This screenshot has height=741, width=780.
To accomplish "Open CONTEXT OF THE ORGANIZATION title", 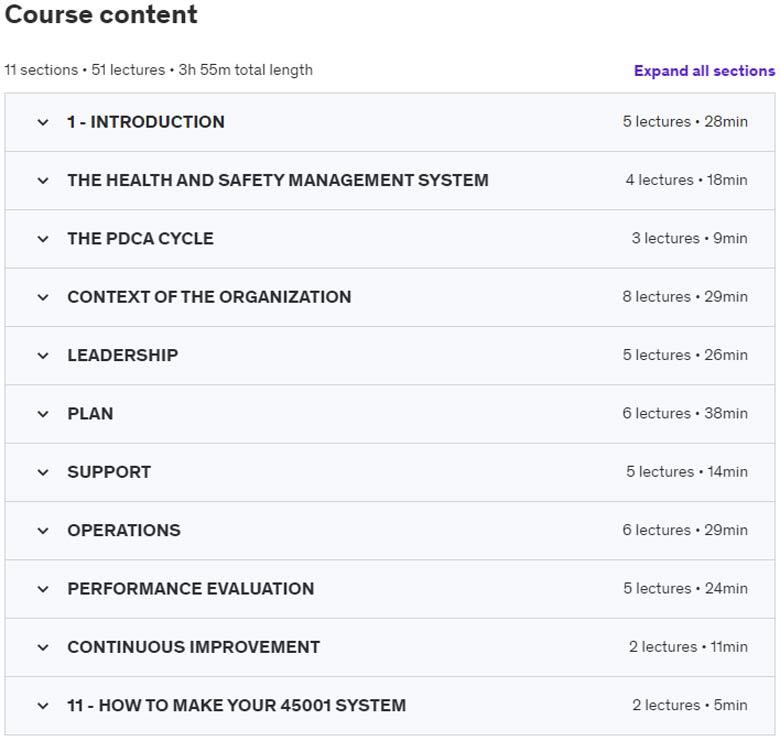I will point(209,297).
